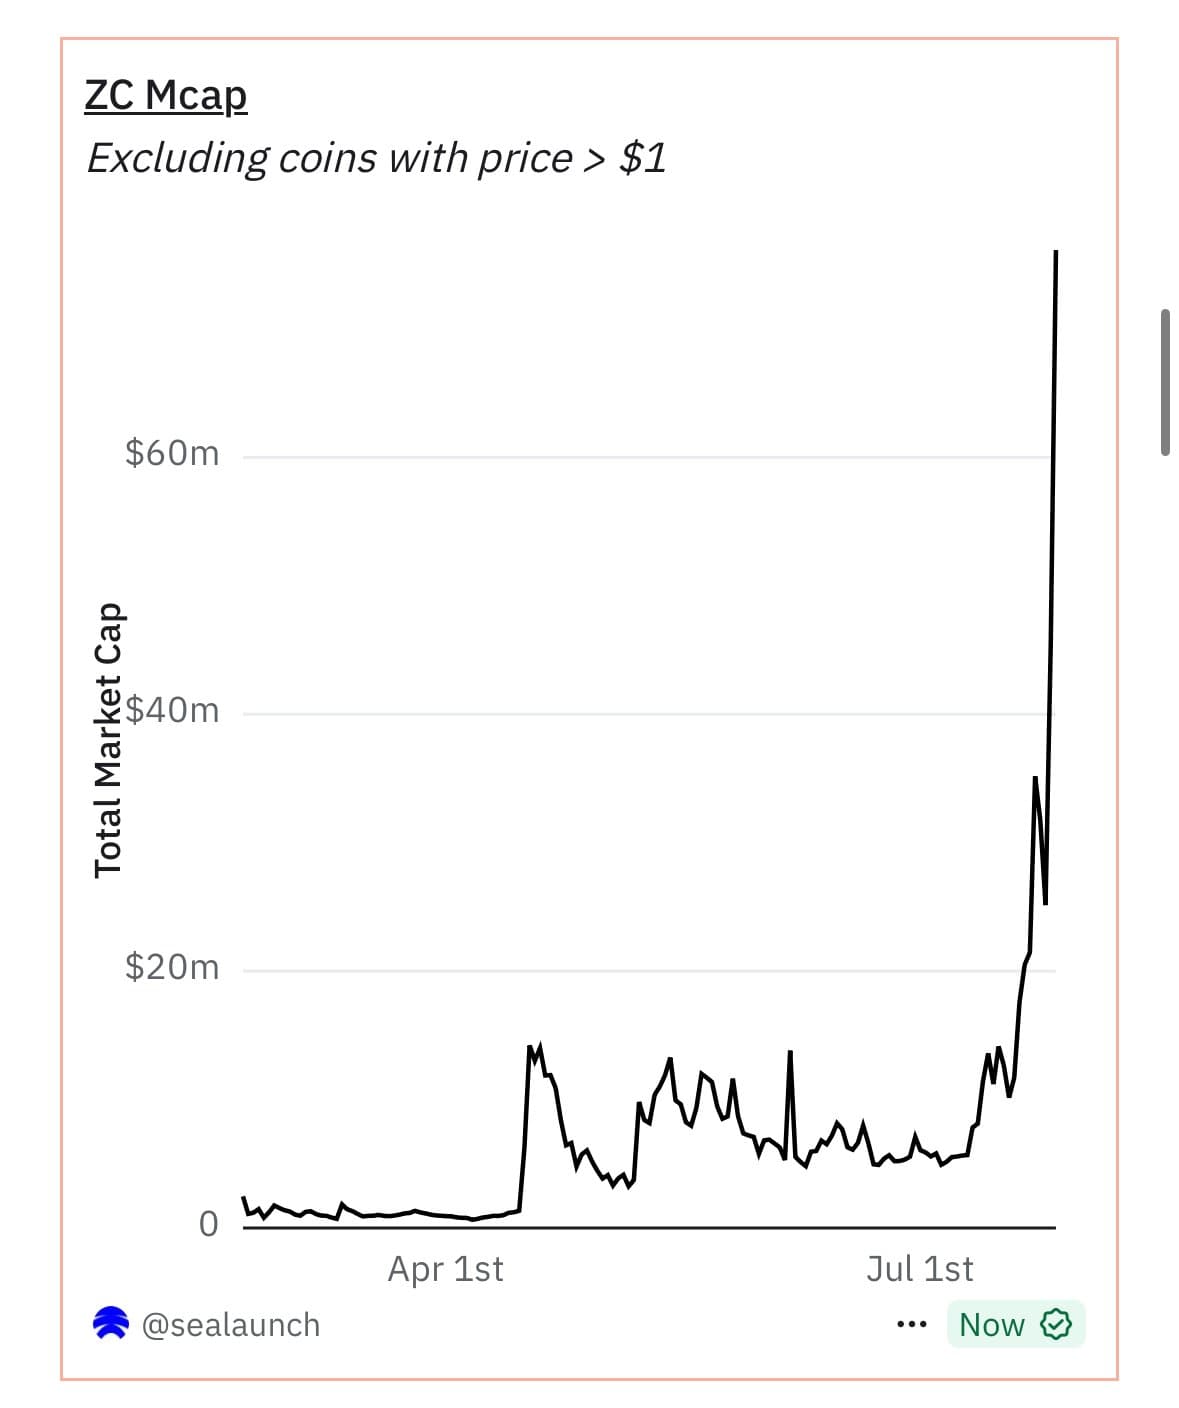Click the mid-April spike on the chart line
The height and width of the screenshot is (1408, 1179).
click(530, 1047)
